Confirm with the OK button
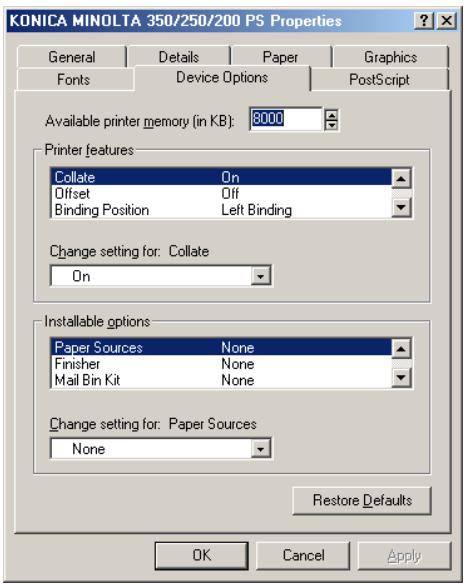Image resolution: width=464 pixels, height=585 pixels. pos(202,556)
